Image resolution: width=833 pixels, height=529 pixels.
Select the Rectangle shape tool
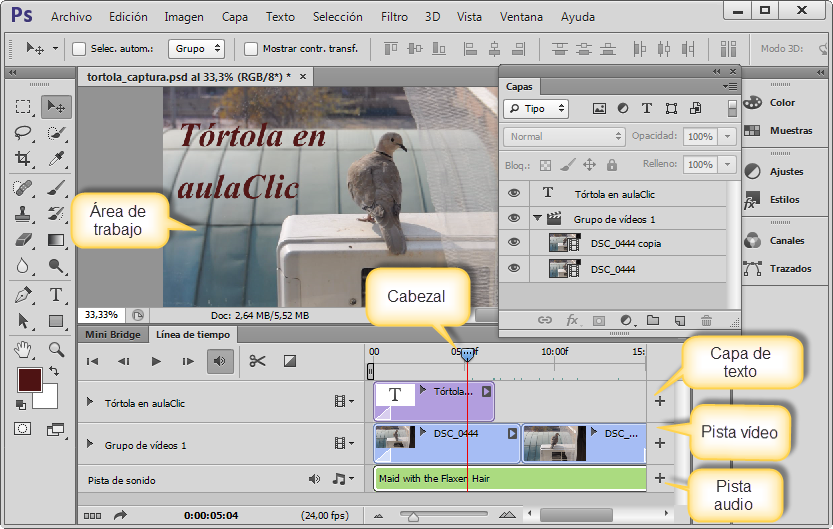[x=56, y=321]
